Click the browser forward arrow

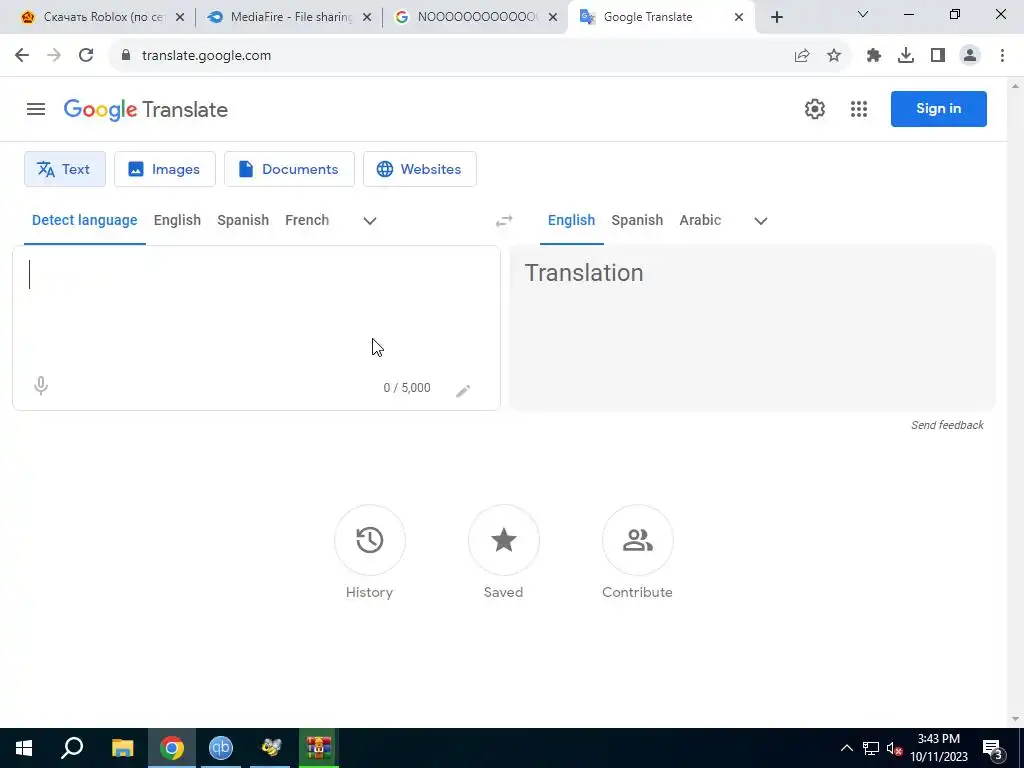click(54, 56)
